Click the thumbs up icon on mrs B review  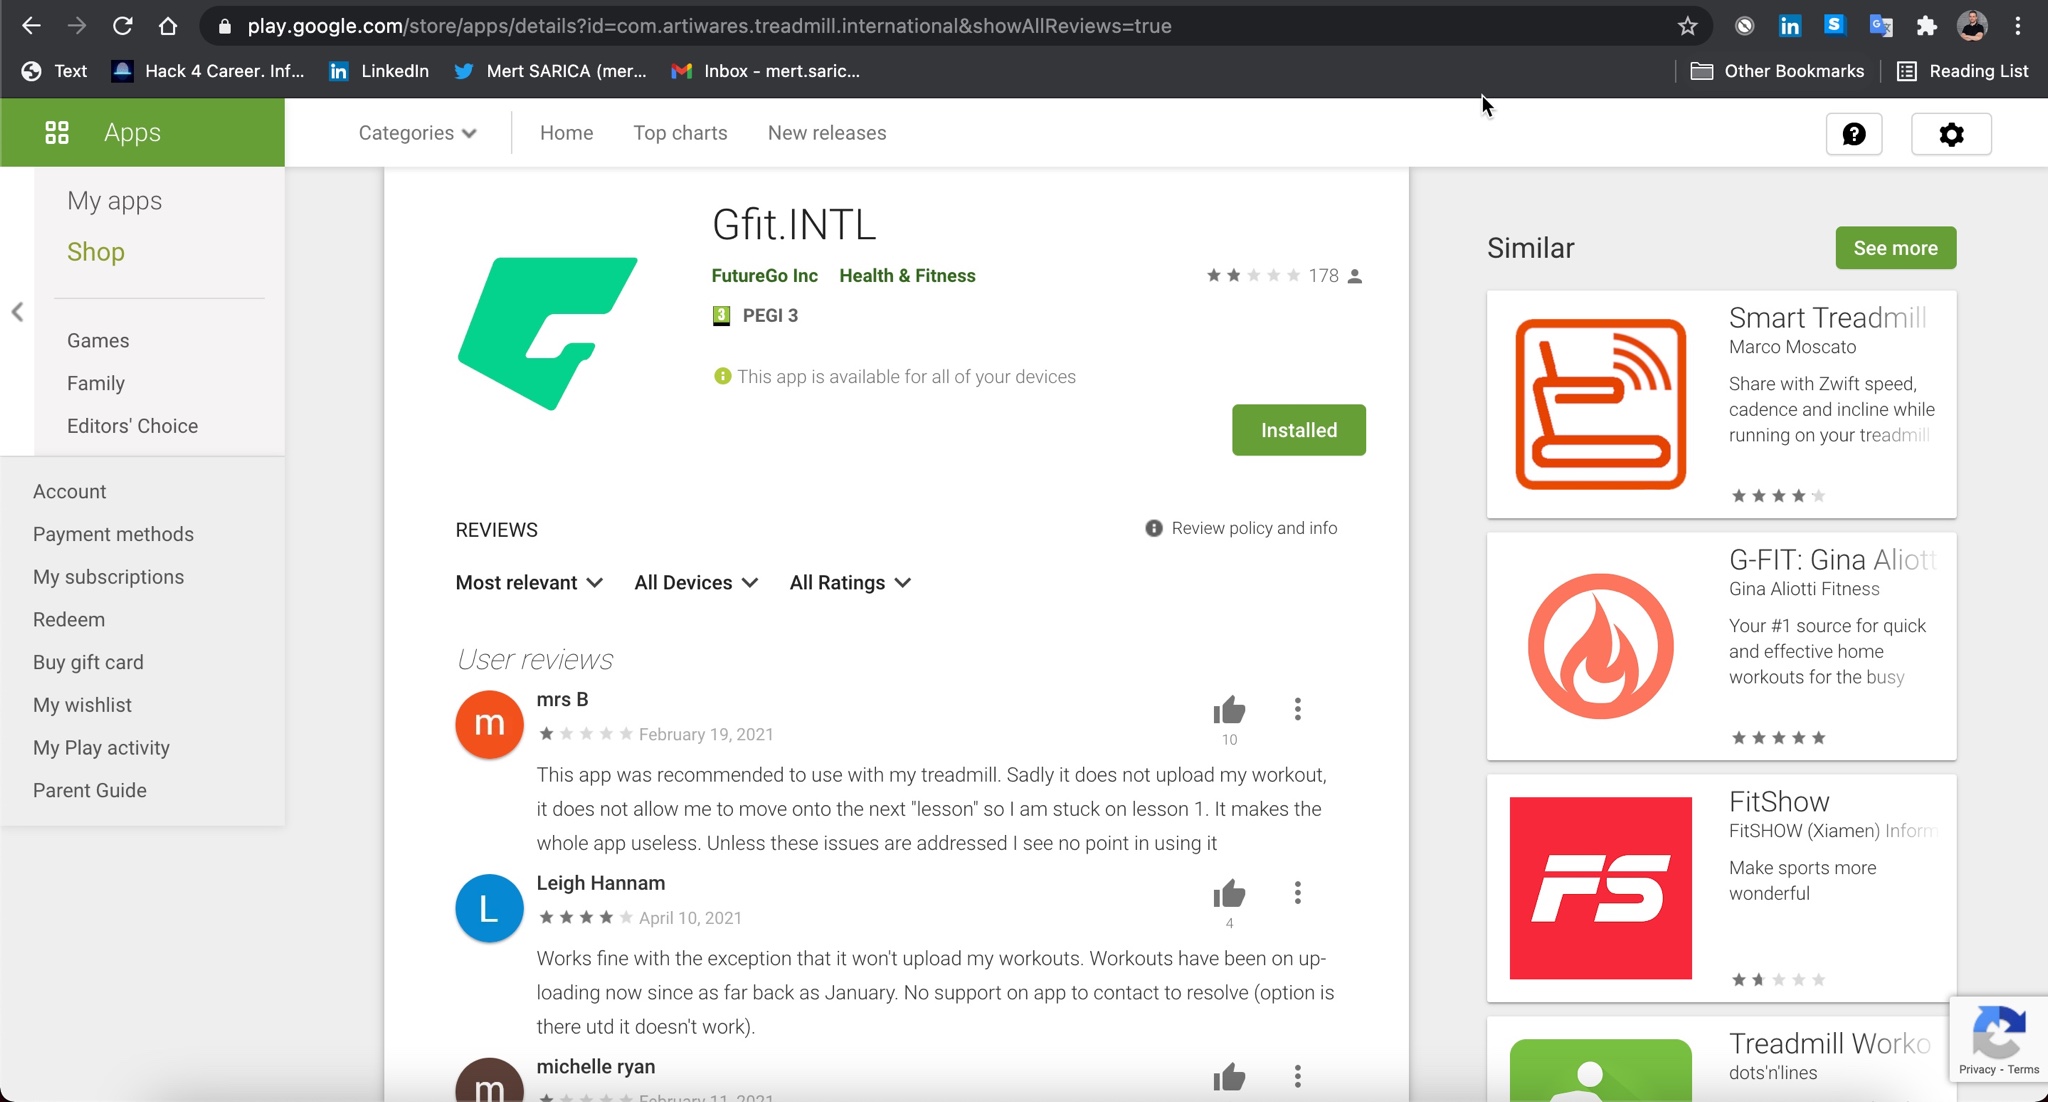click(x=1228, y=708)
